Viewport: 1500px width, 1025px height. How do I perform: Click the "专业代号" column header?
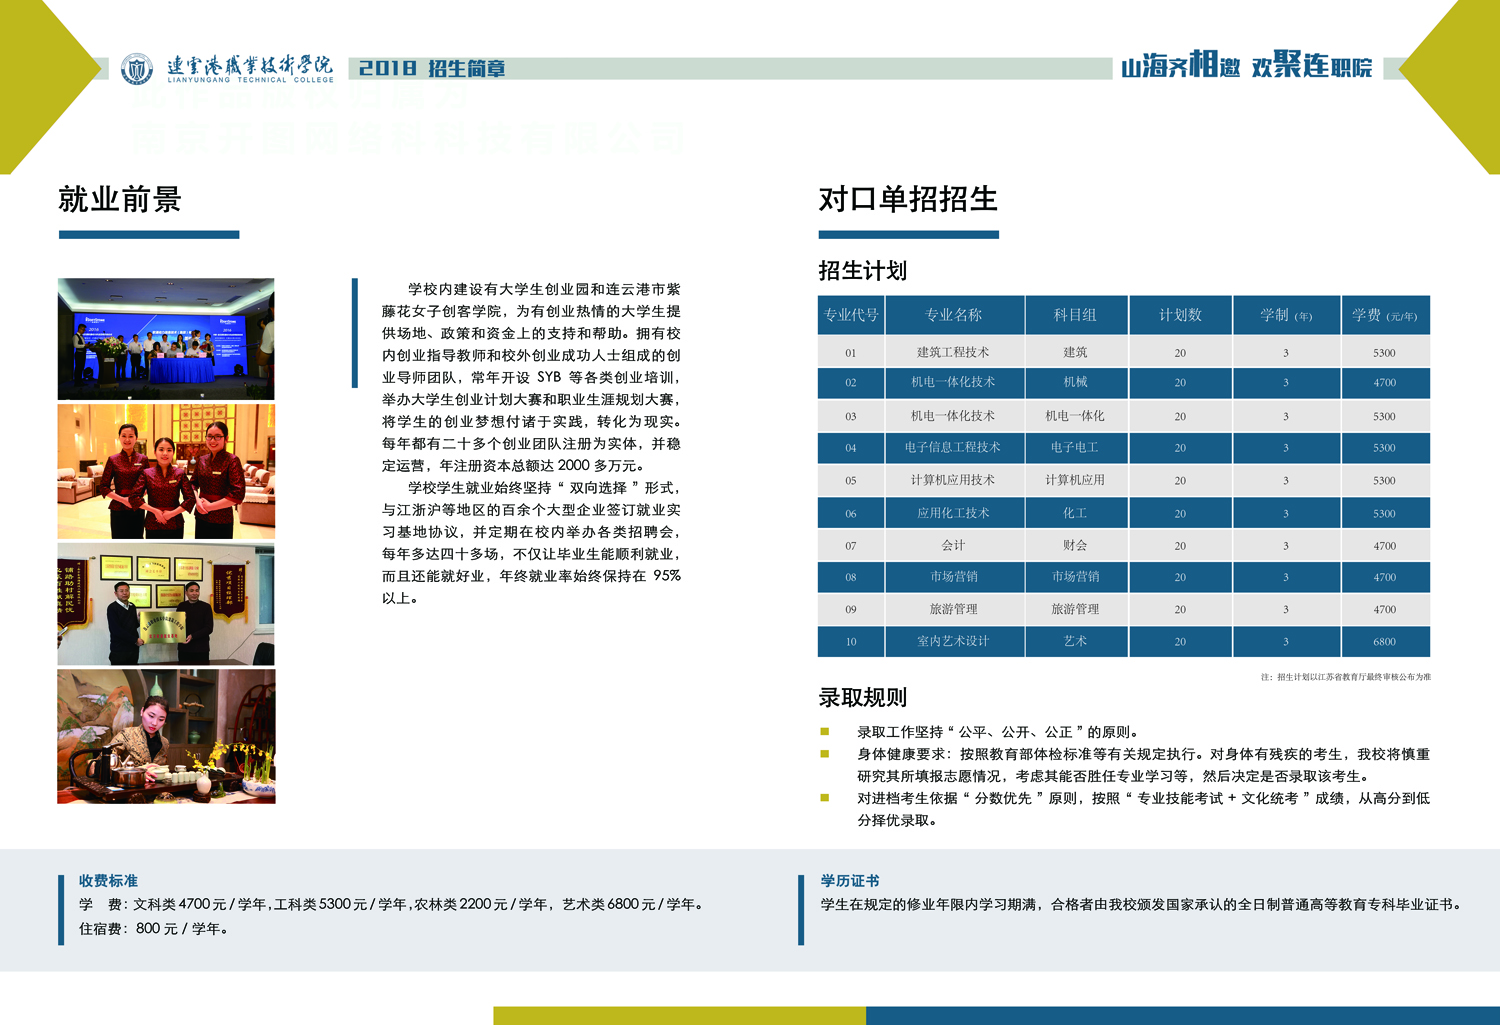pyautogui.click(x=851, y=315)
